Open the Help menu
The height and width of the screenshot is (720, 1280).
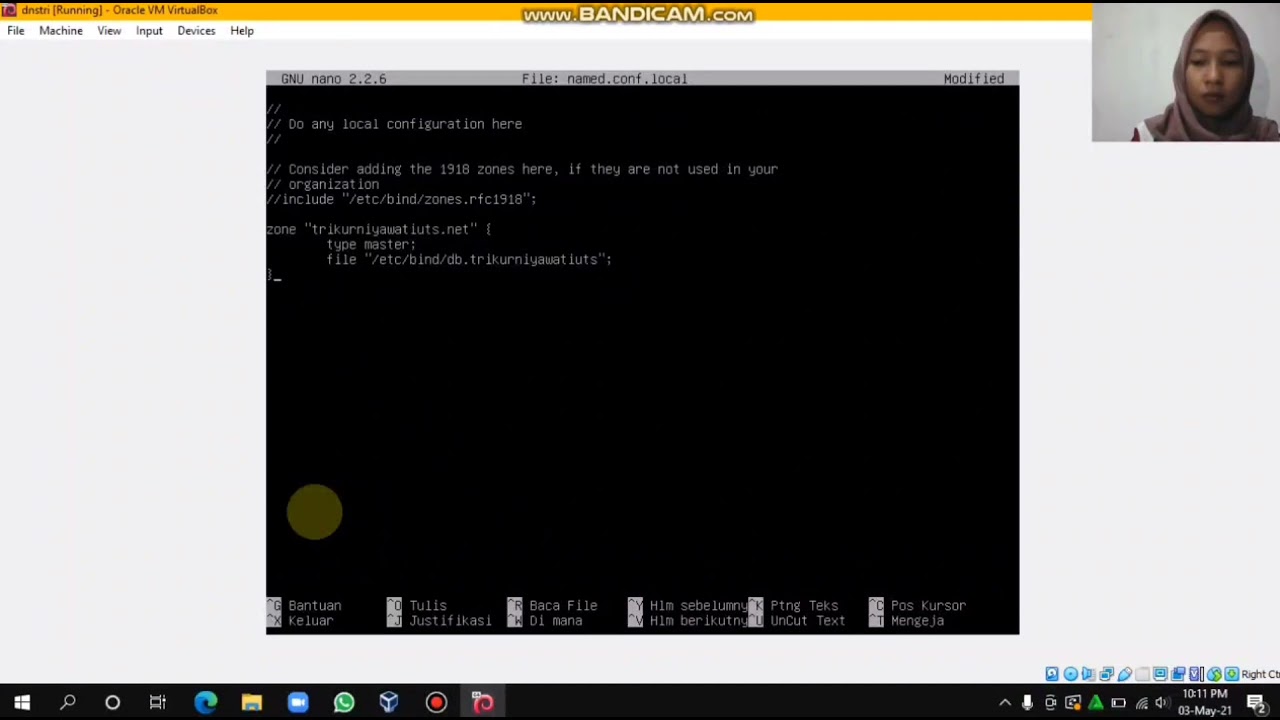[x=242, y=31]
